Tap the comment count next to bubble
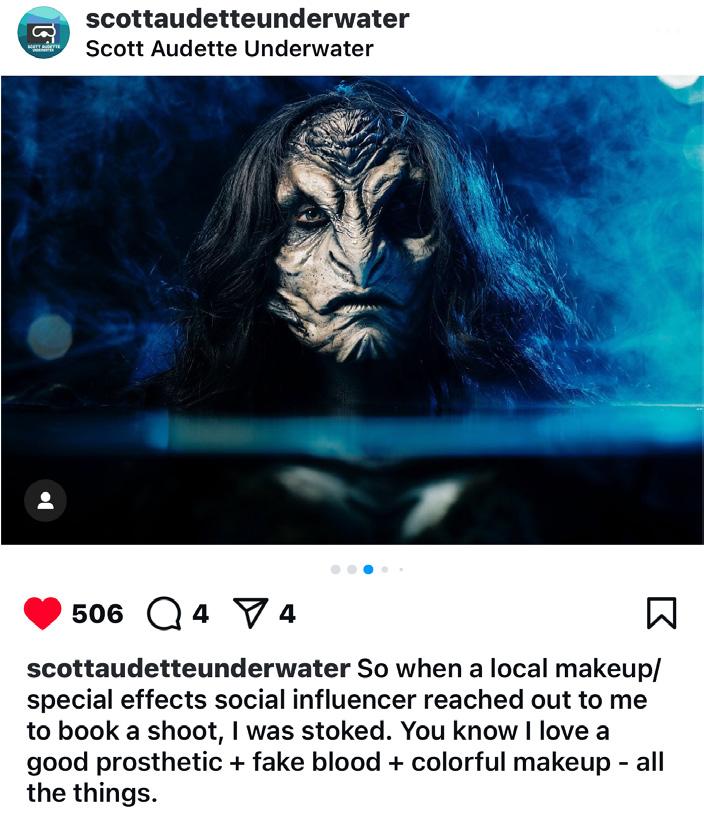The height and width of the screenshot is (824, 704). (x=201, y=614)
